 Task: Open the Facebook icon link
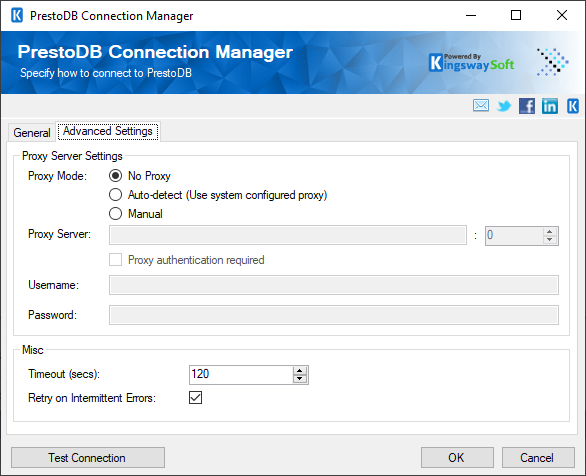point(527,106)
